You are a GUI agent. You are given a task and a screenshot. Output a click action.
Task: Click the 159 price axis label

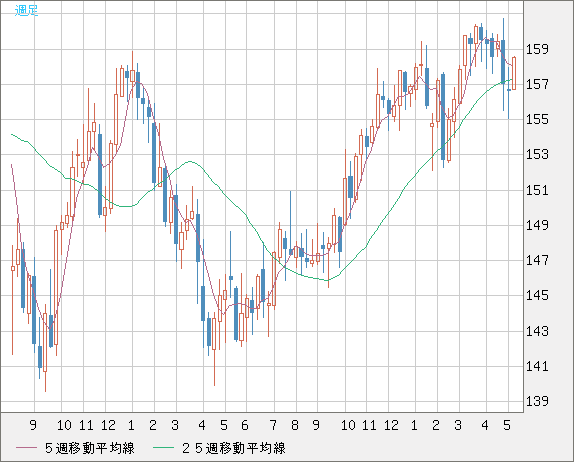(537, 49)
